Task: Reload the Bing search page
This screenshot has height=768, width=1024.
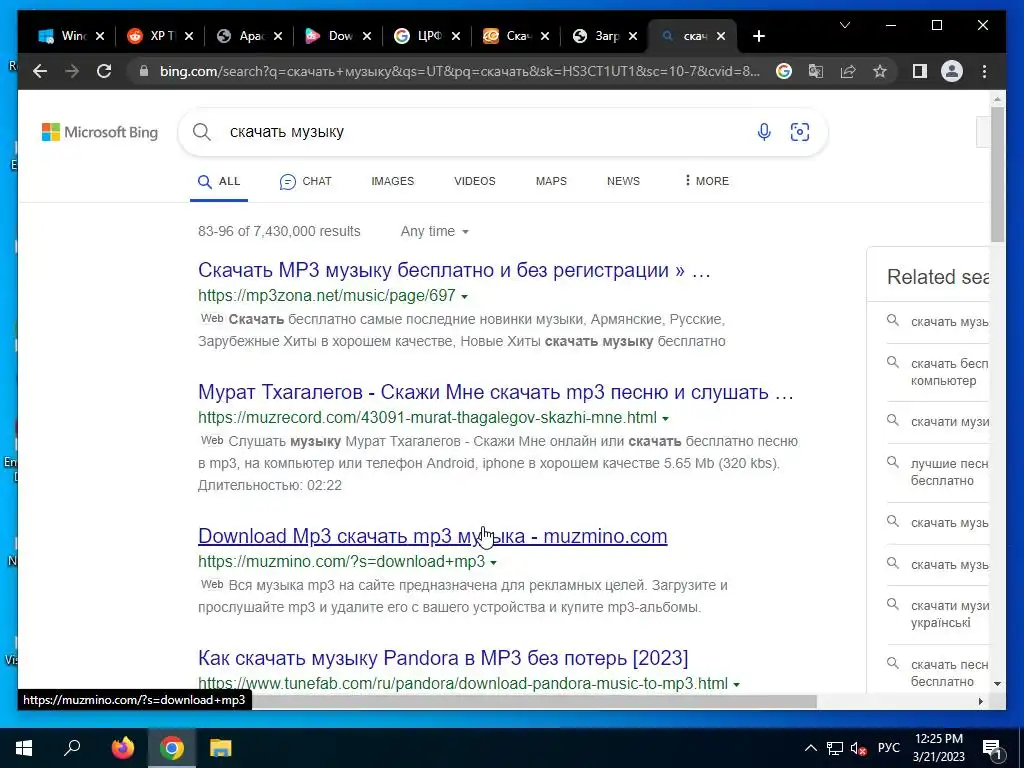Action: [x=104, y=71]
